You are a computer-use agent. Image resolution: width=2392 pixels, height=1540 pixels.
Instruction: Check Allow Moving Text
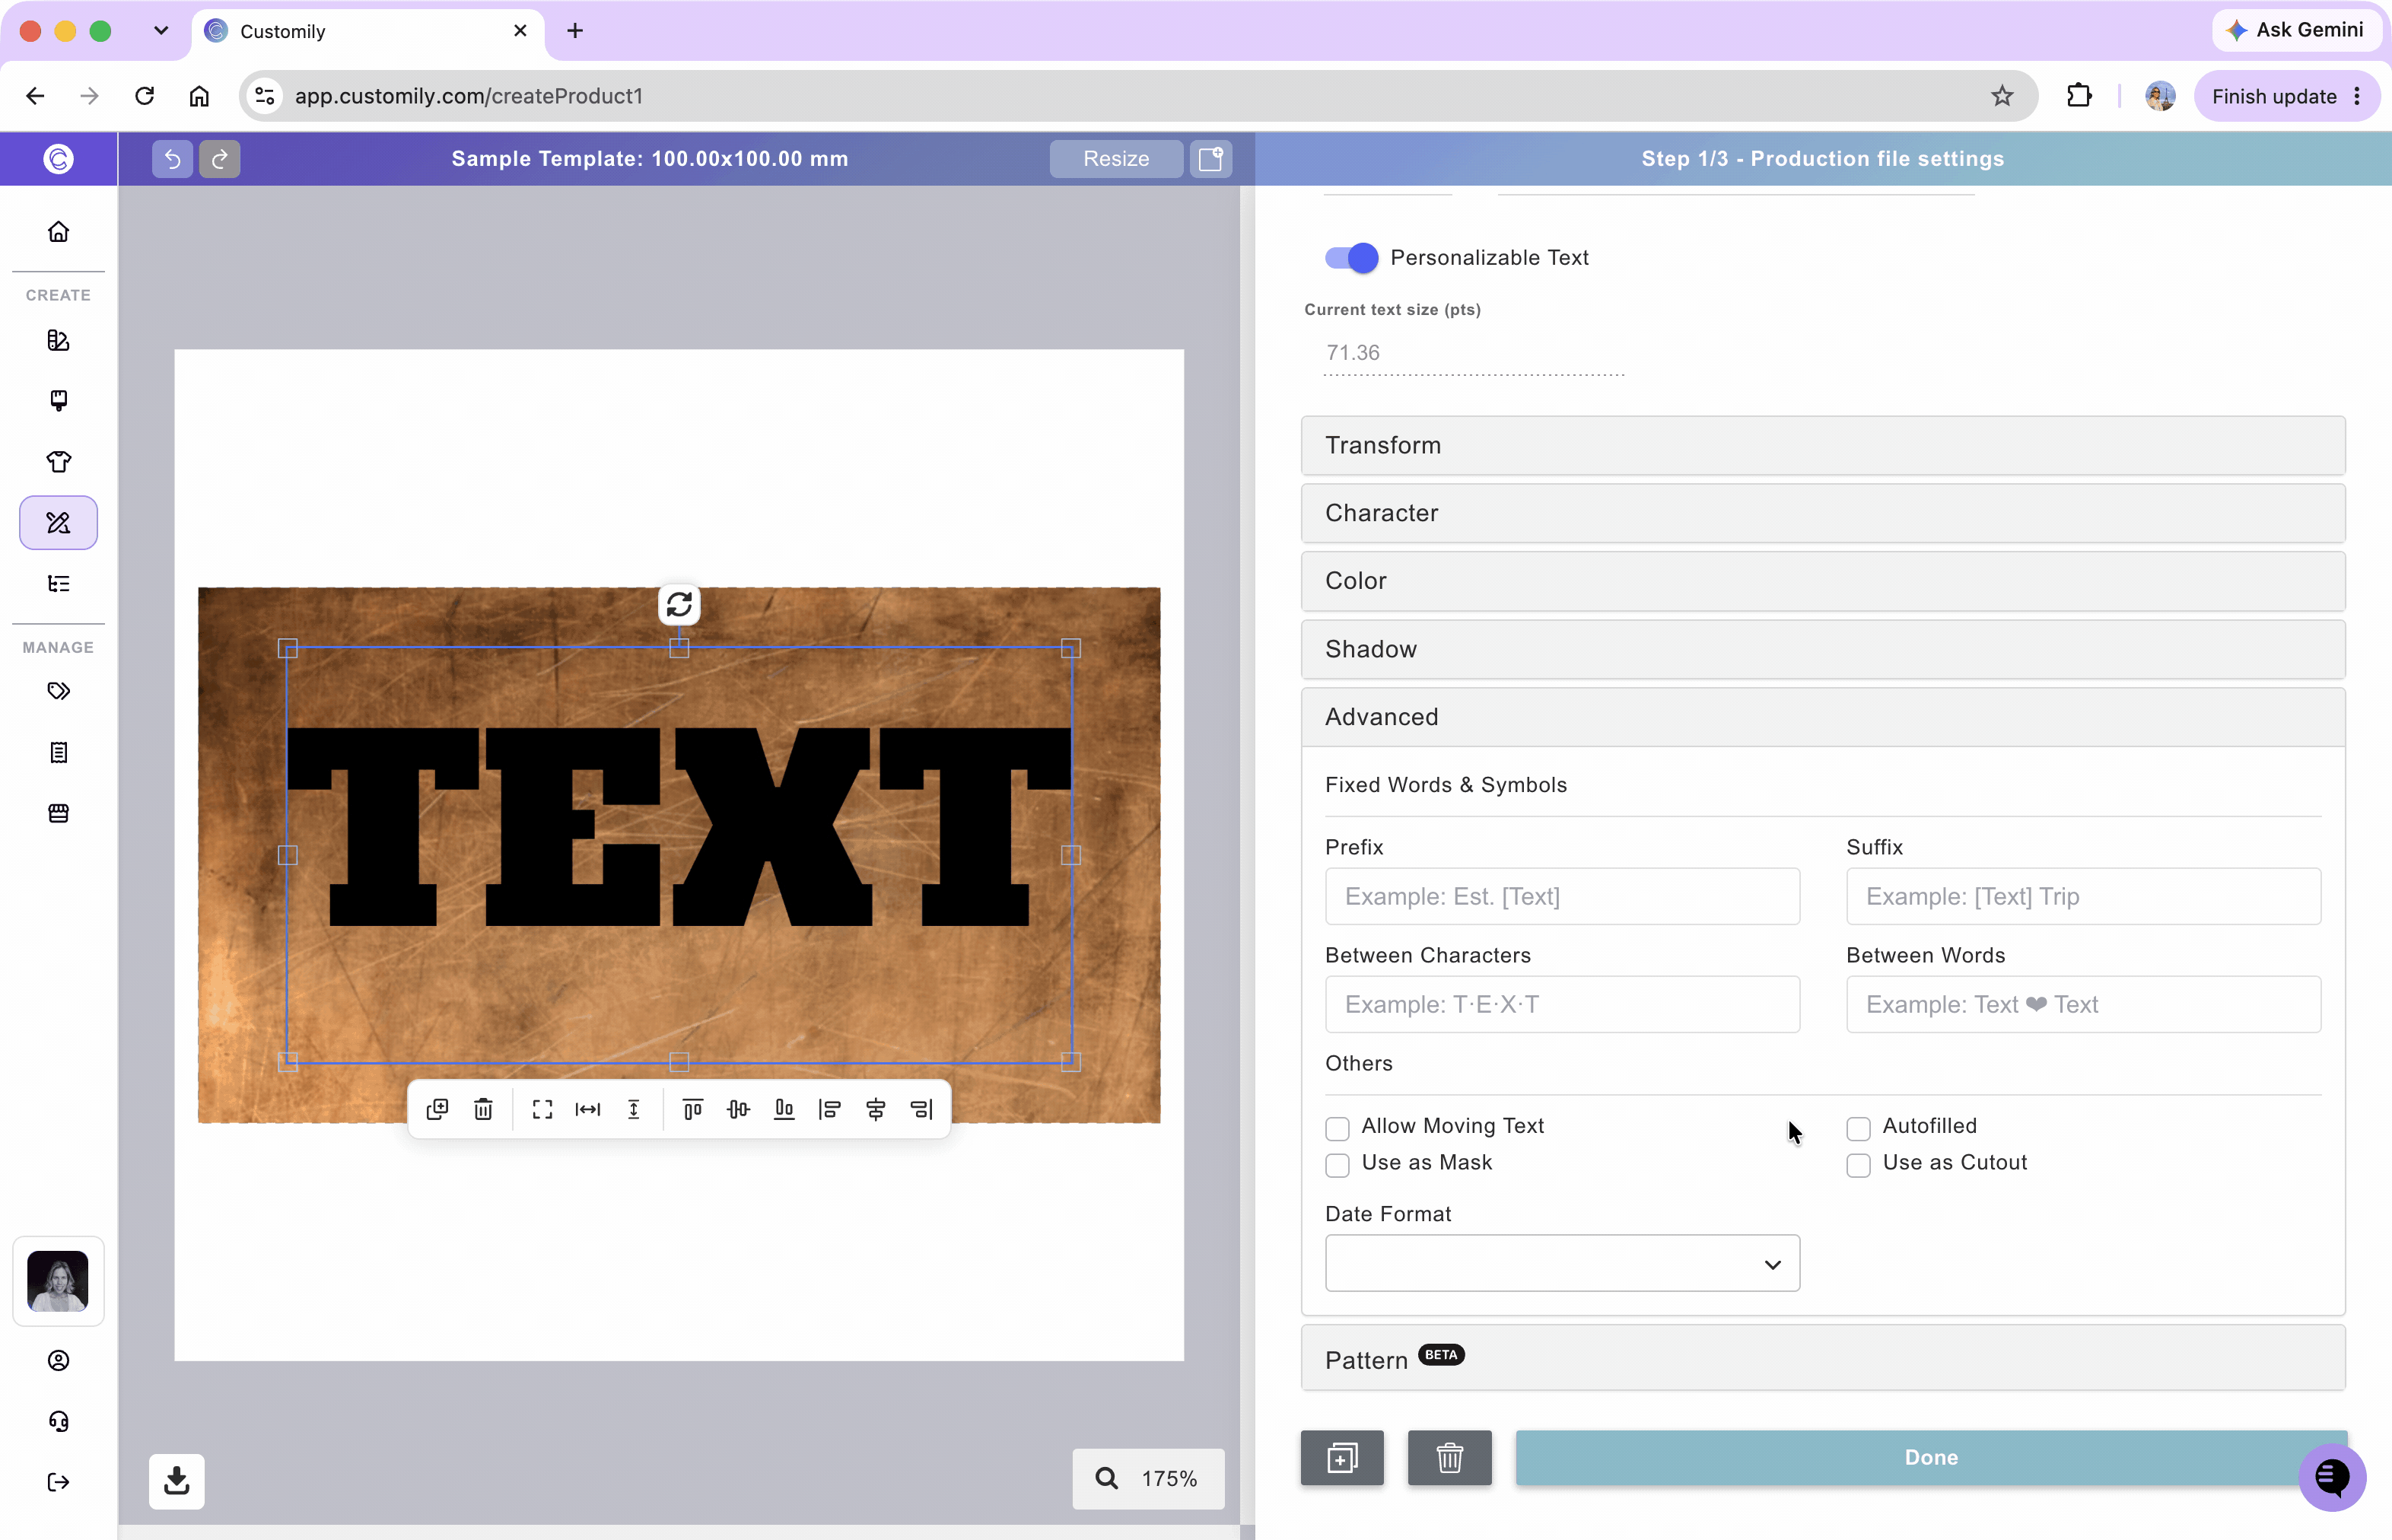pyautogui.click(x=1337, y=1128)
